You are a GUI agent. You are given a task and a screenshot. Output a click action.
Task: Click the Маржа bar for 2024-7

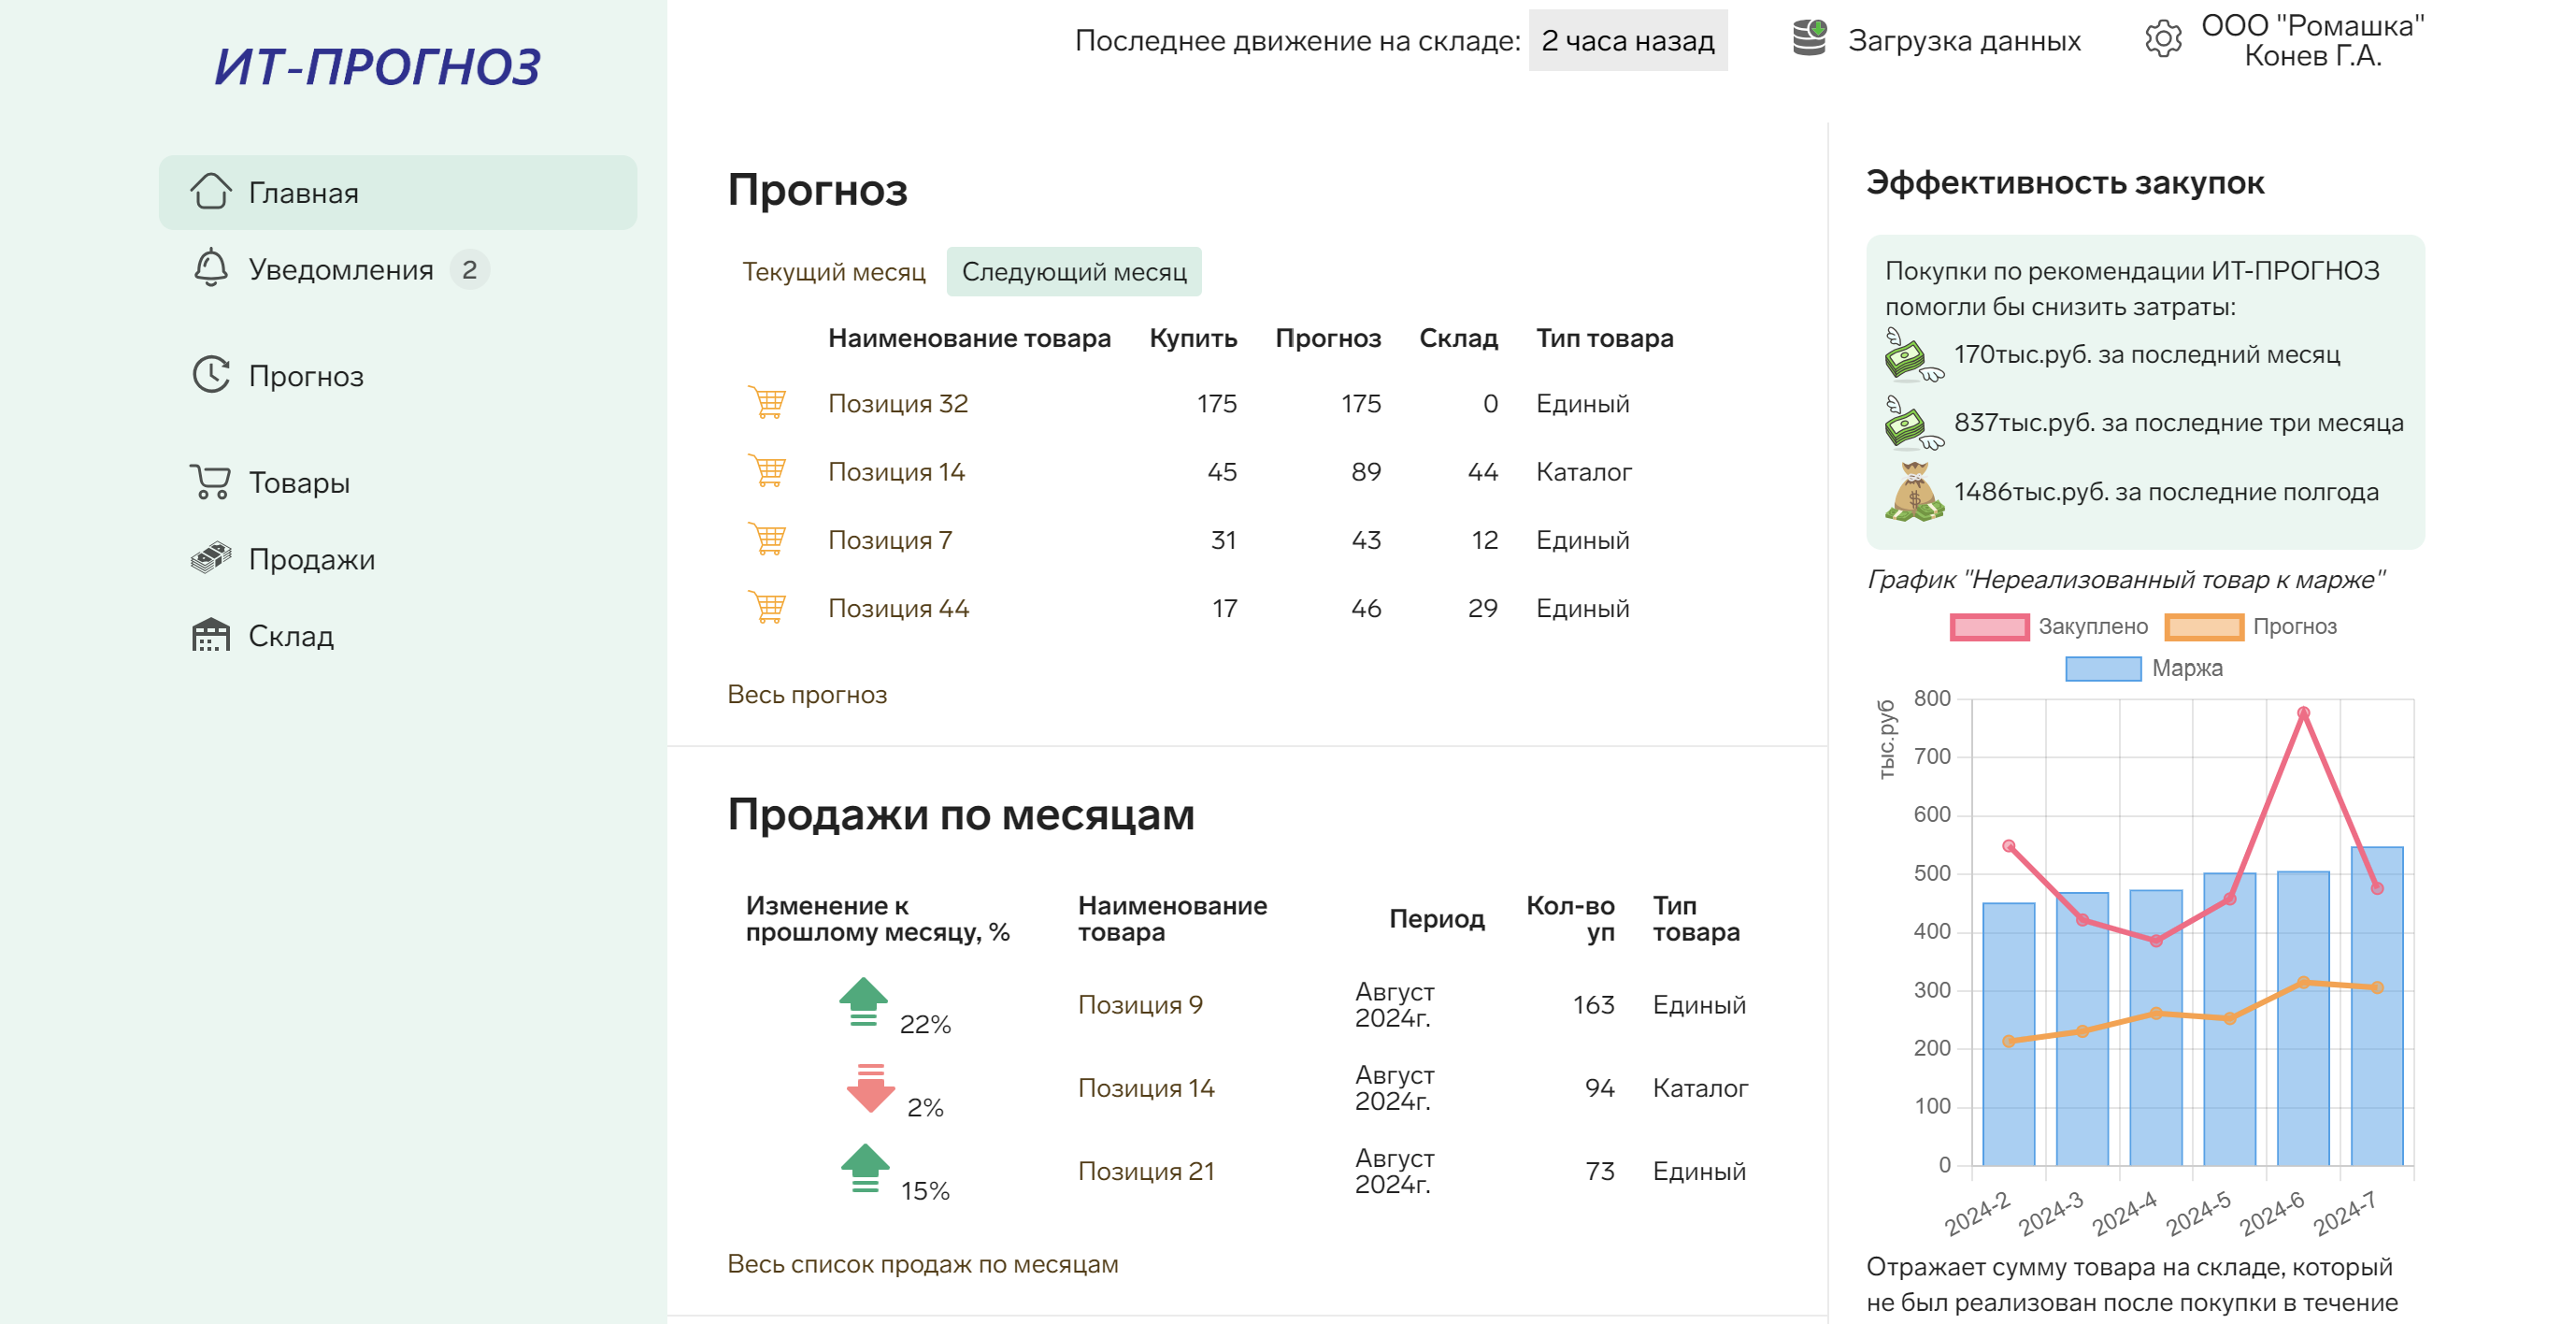pos(2377,1005)
